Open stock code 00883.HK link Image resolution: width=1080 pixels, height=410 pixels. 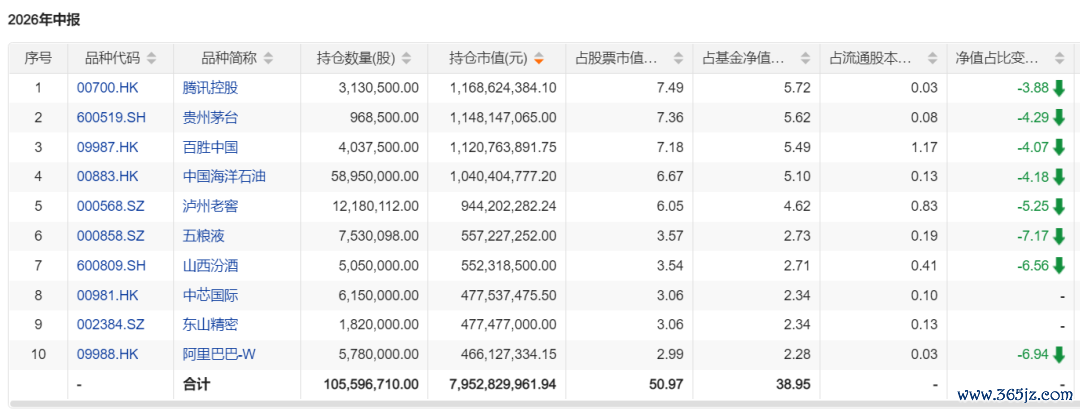point(107,176)
